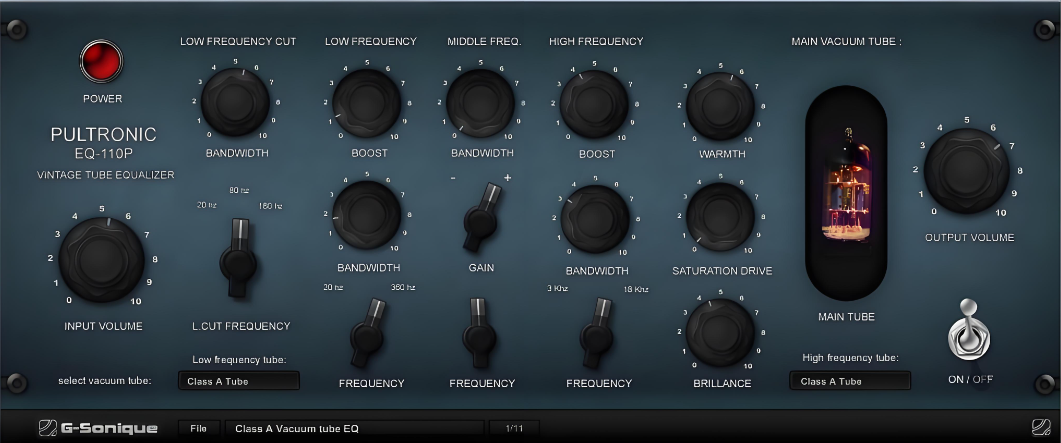Screen dimensions: 1061x443
Task: Click the VINTAGE TUBE EQUALIZER text
Action: pyautogui.click(x=106, y=175)
